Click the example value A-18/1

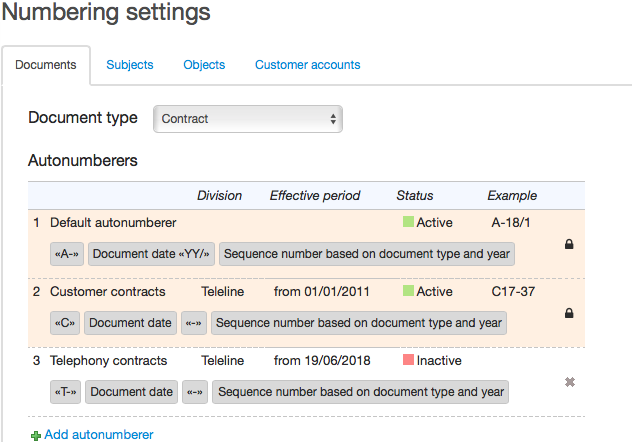point(511,222)
